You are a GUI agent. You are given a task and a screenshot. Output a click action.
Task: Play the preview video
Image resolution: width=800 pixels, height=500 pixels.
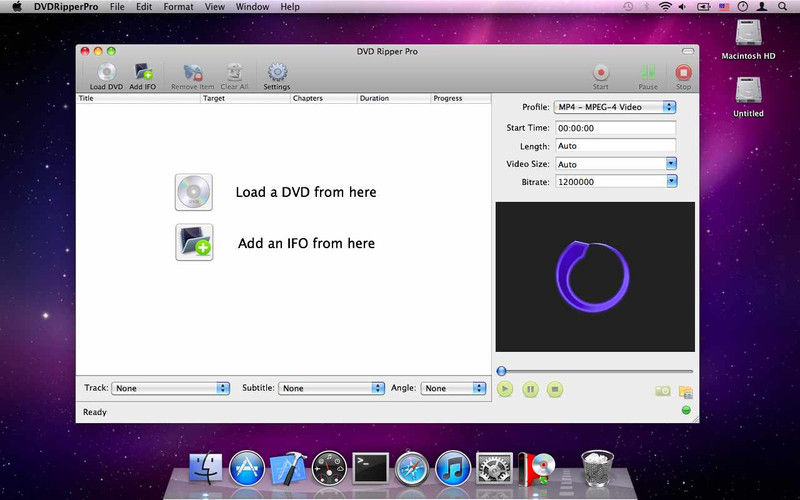505,390
